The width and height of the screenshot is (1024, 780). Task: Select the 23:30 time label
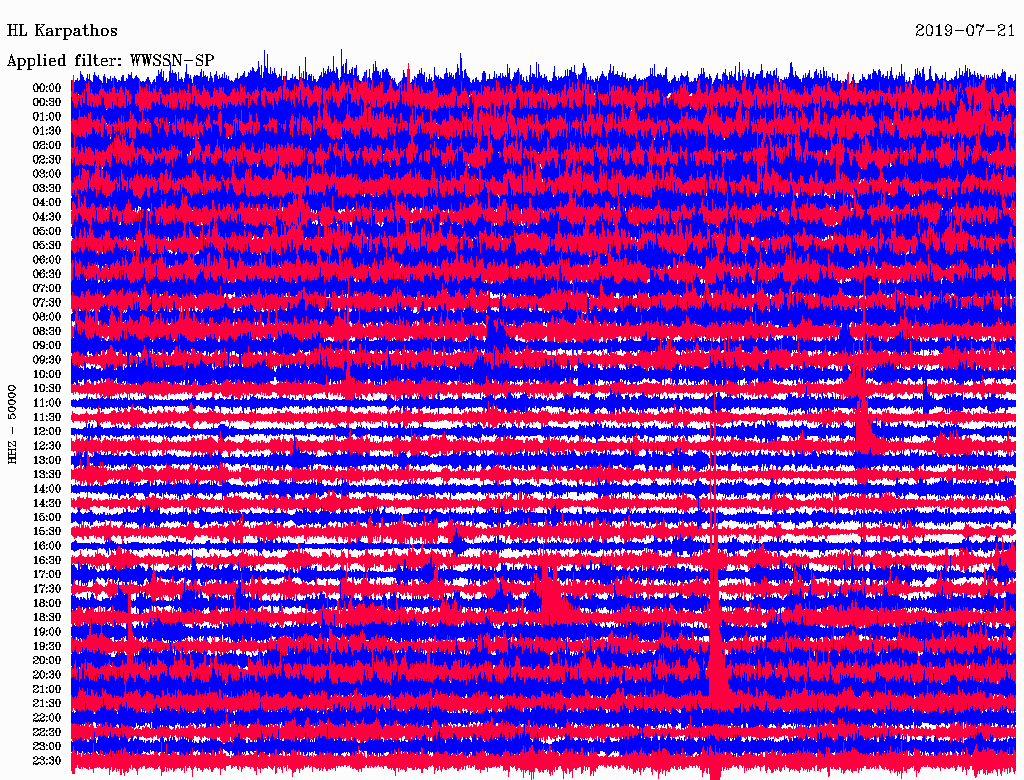(x=47, y=761)
